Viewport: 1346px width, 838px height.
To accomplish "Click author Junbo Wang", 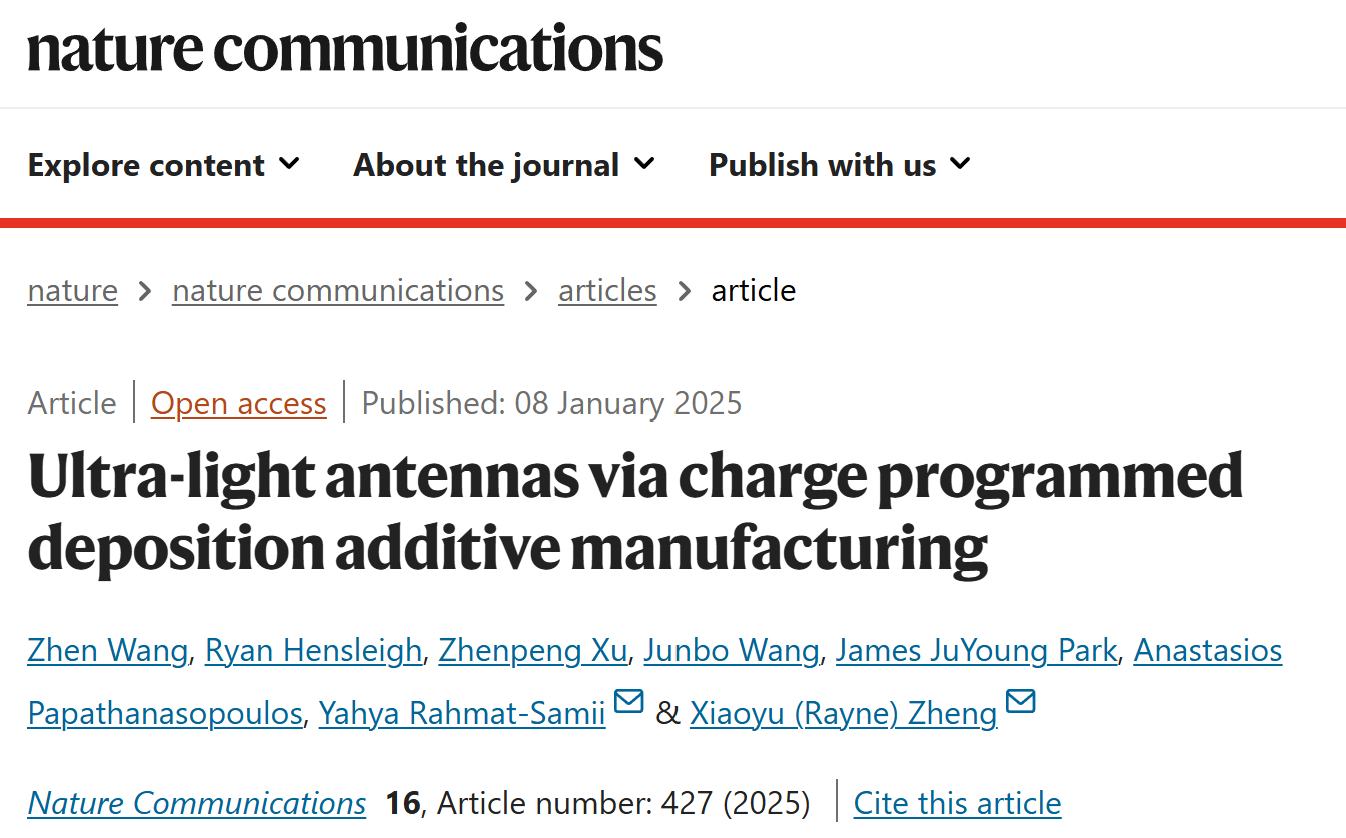I will pyautogui.click(x=731, y=651).
